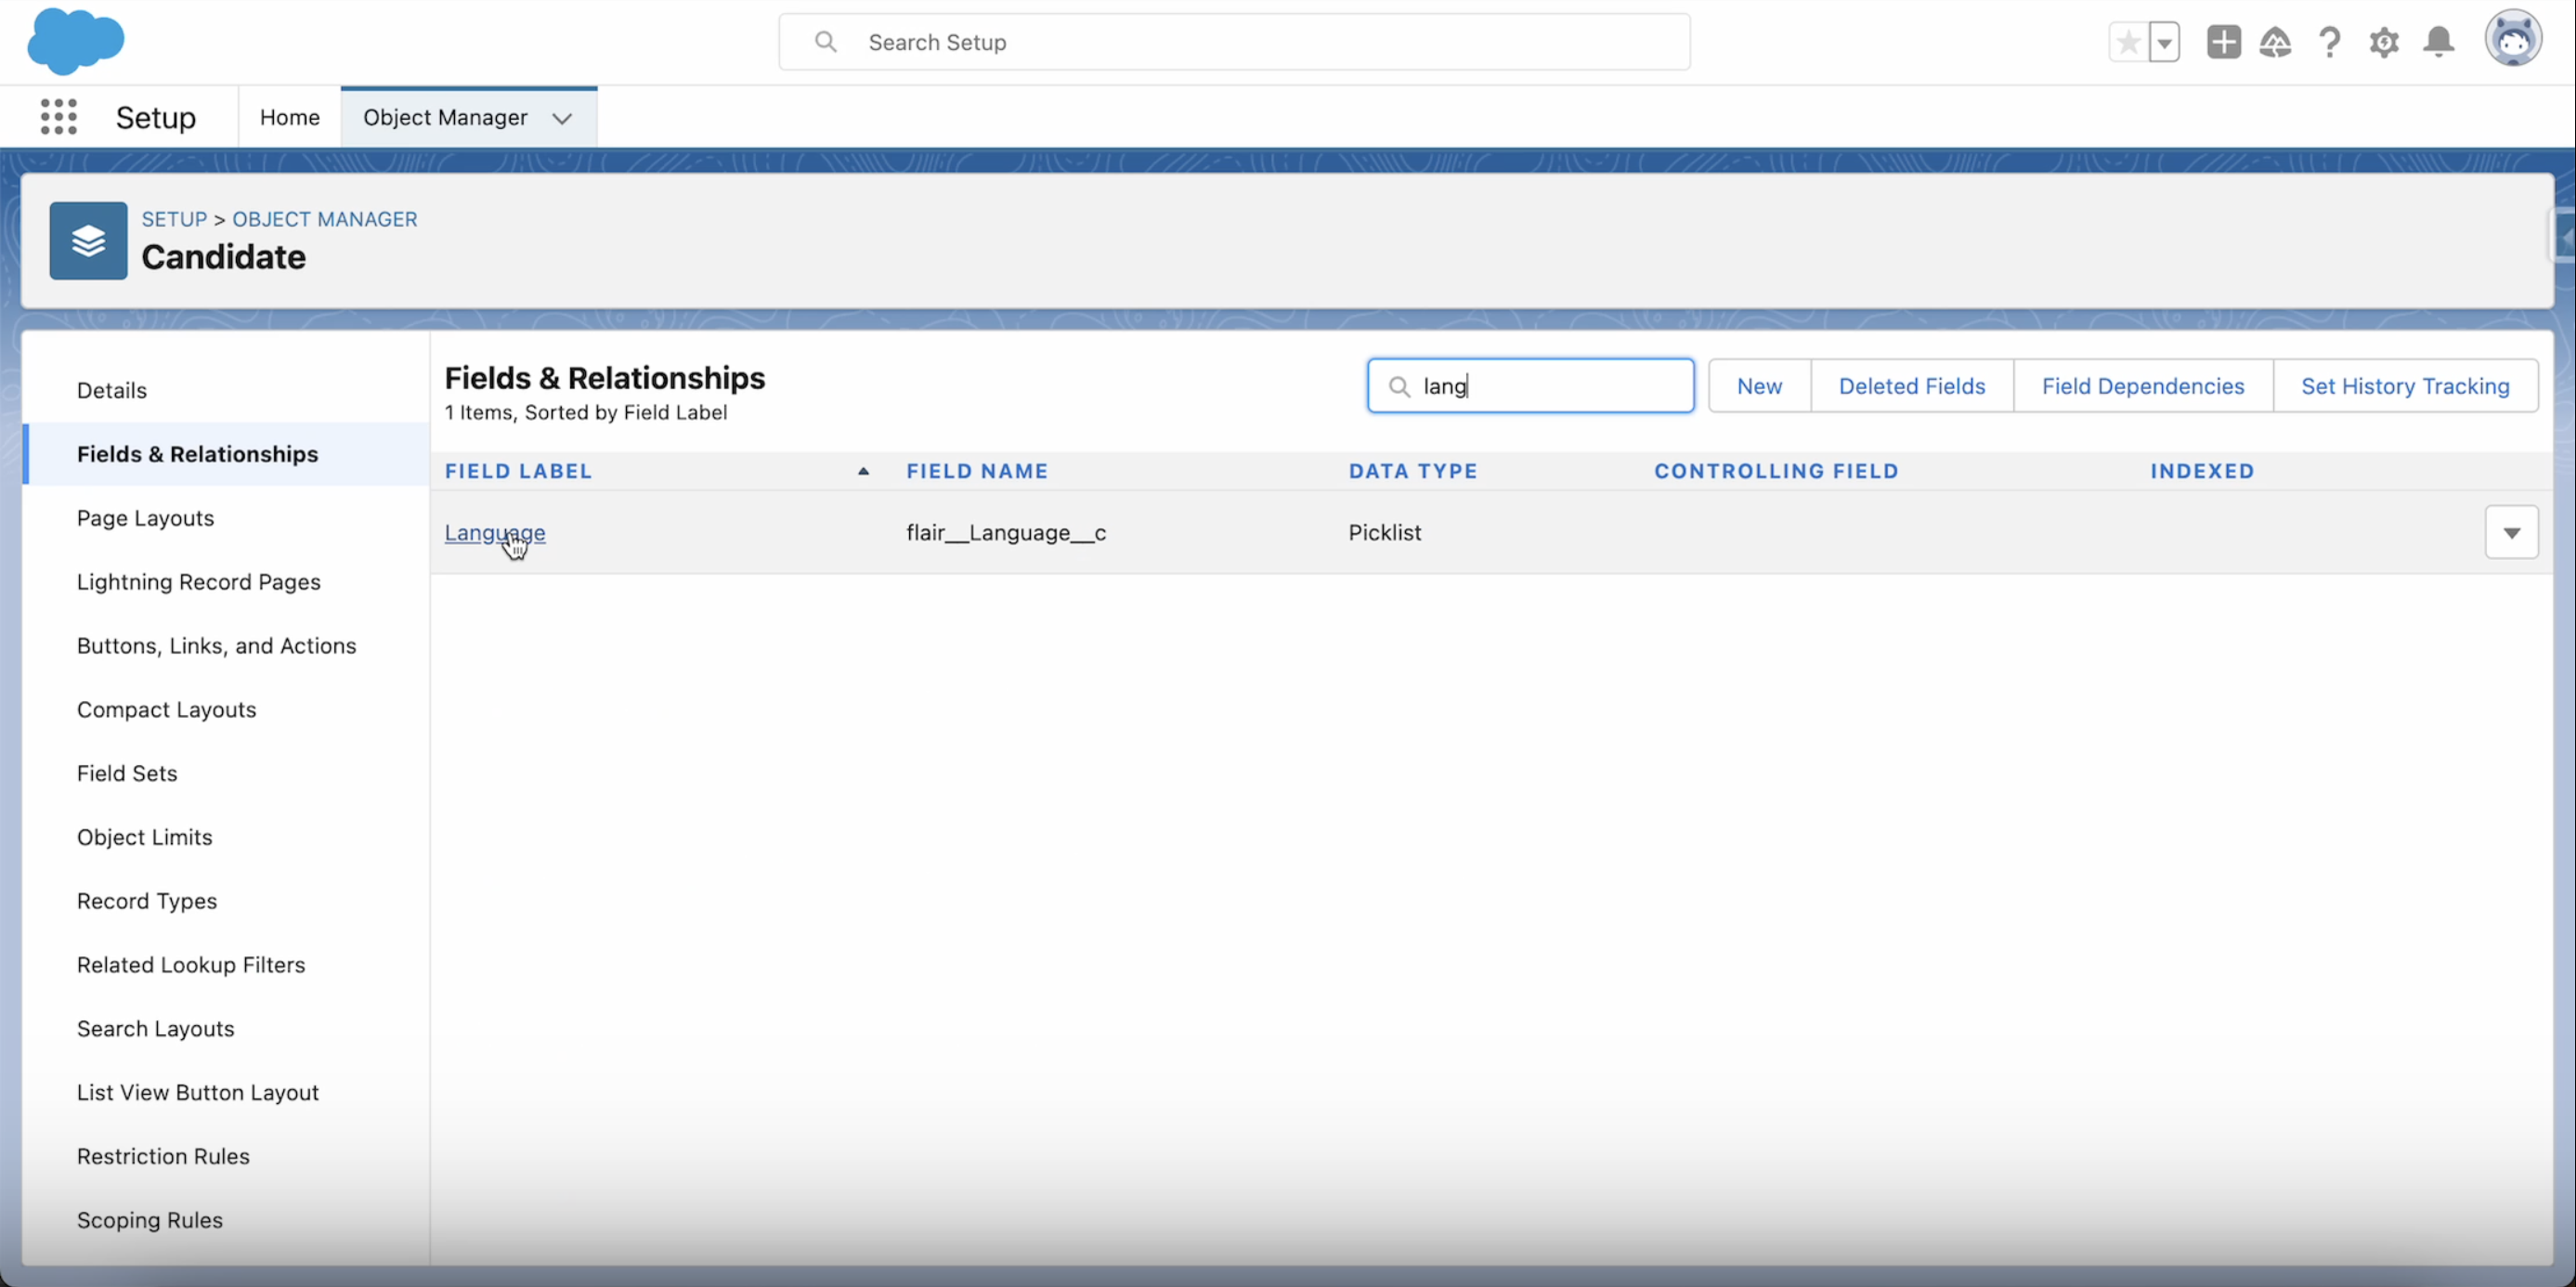This screenshot has height=1287, width=2576.
Task: Click the Search Setup input field
Action: pyautogui.click(x=1234, y=42)
